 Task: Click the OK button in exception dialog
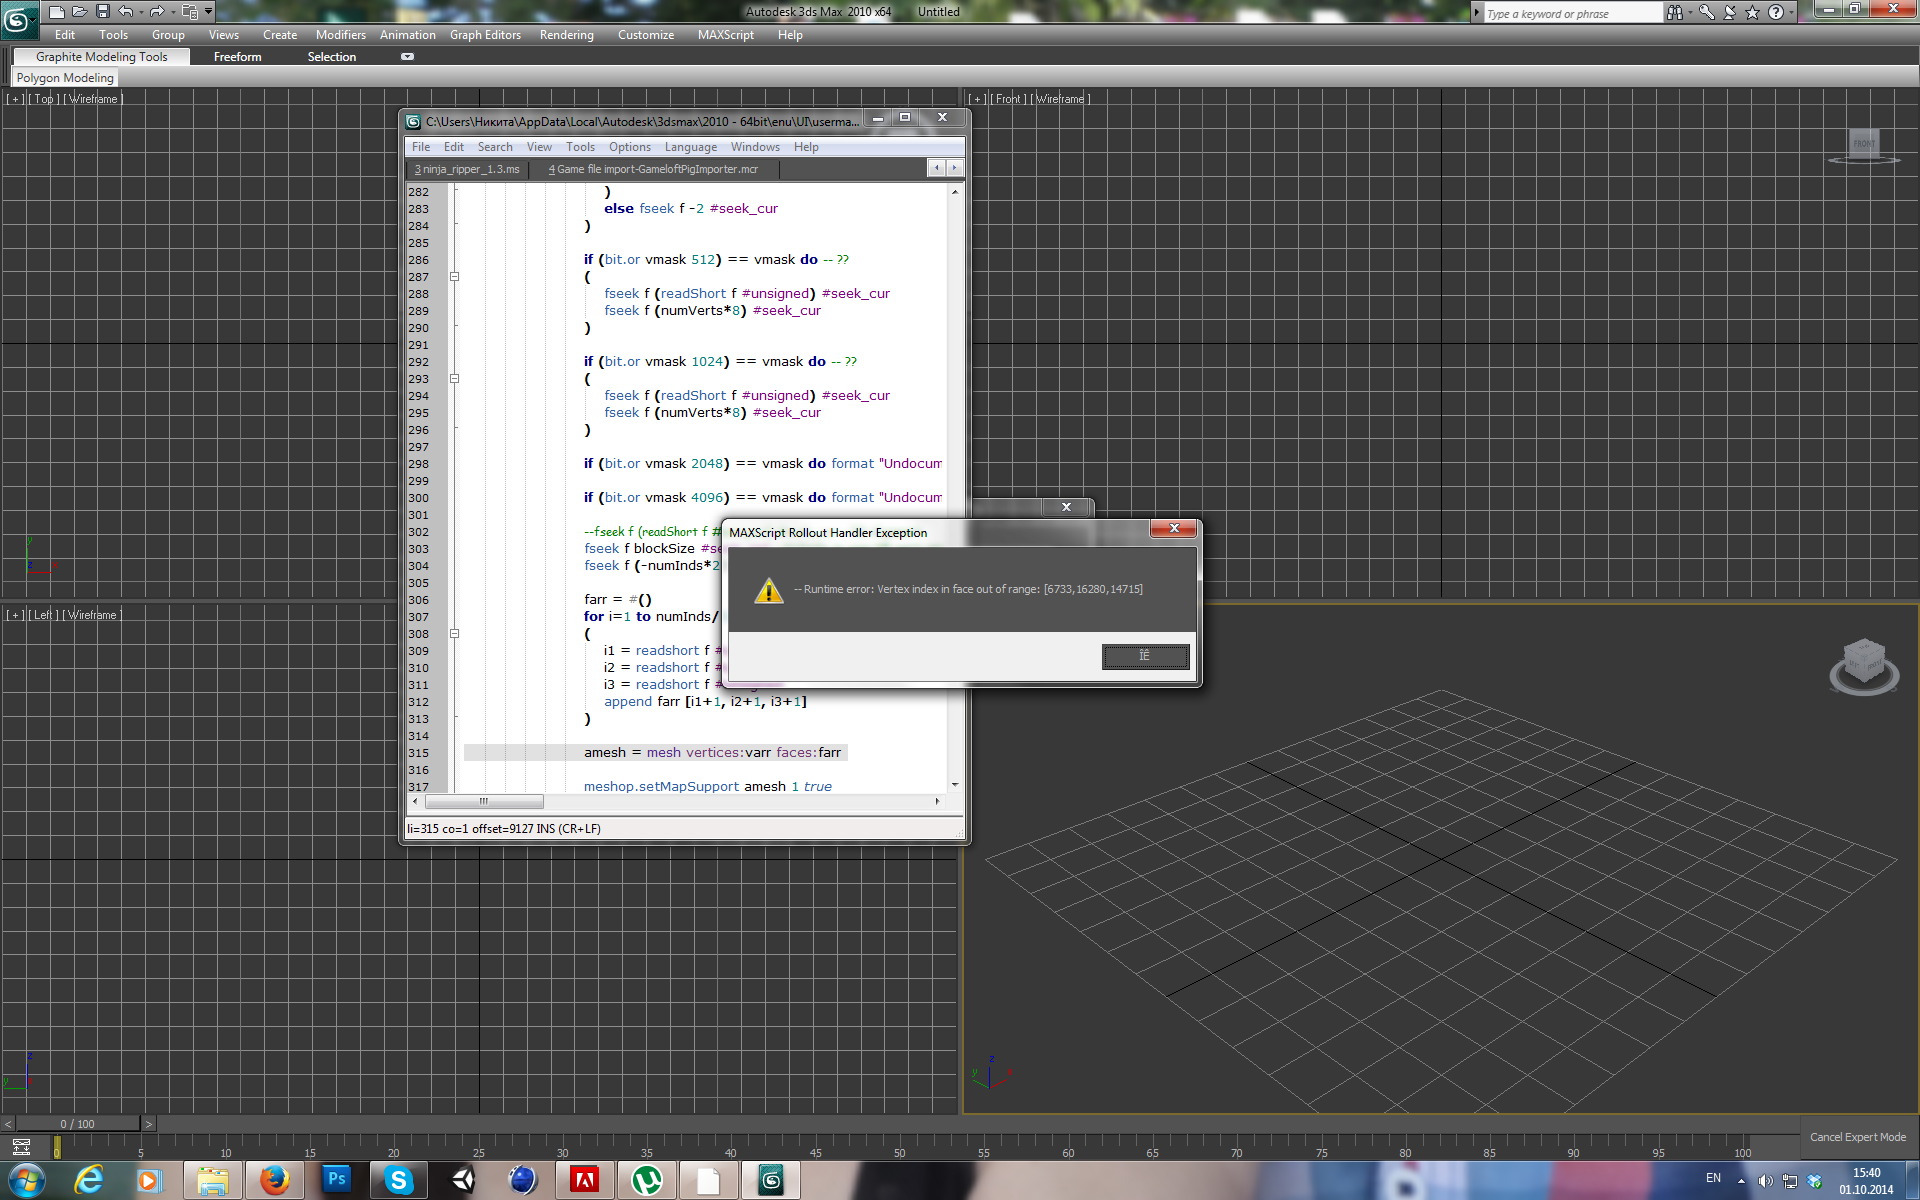(1145, 656)
